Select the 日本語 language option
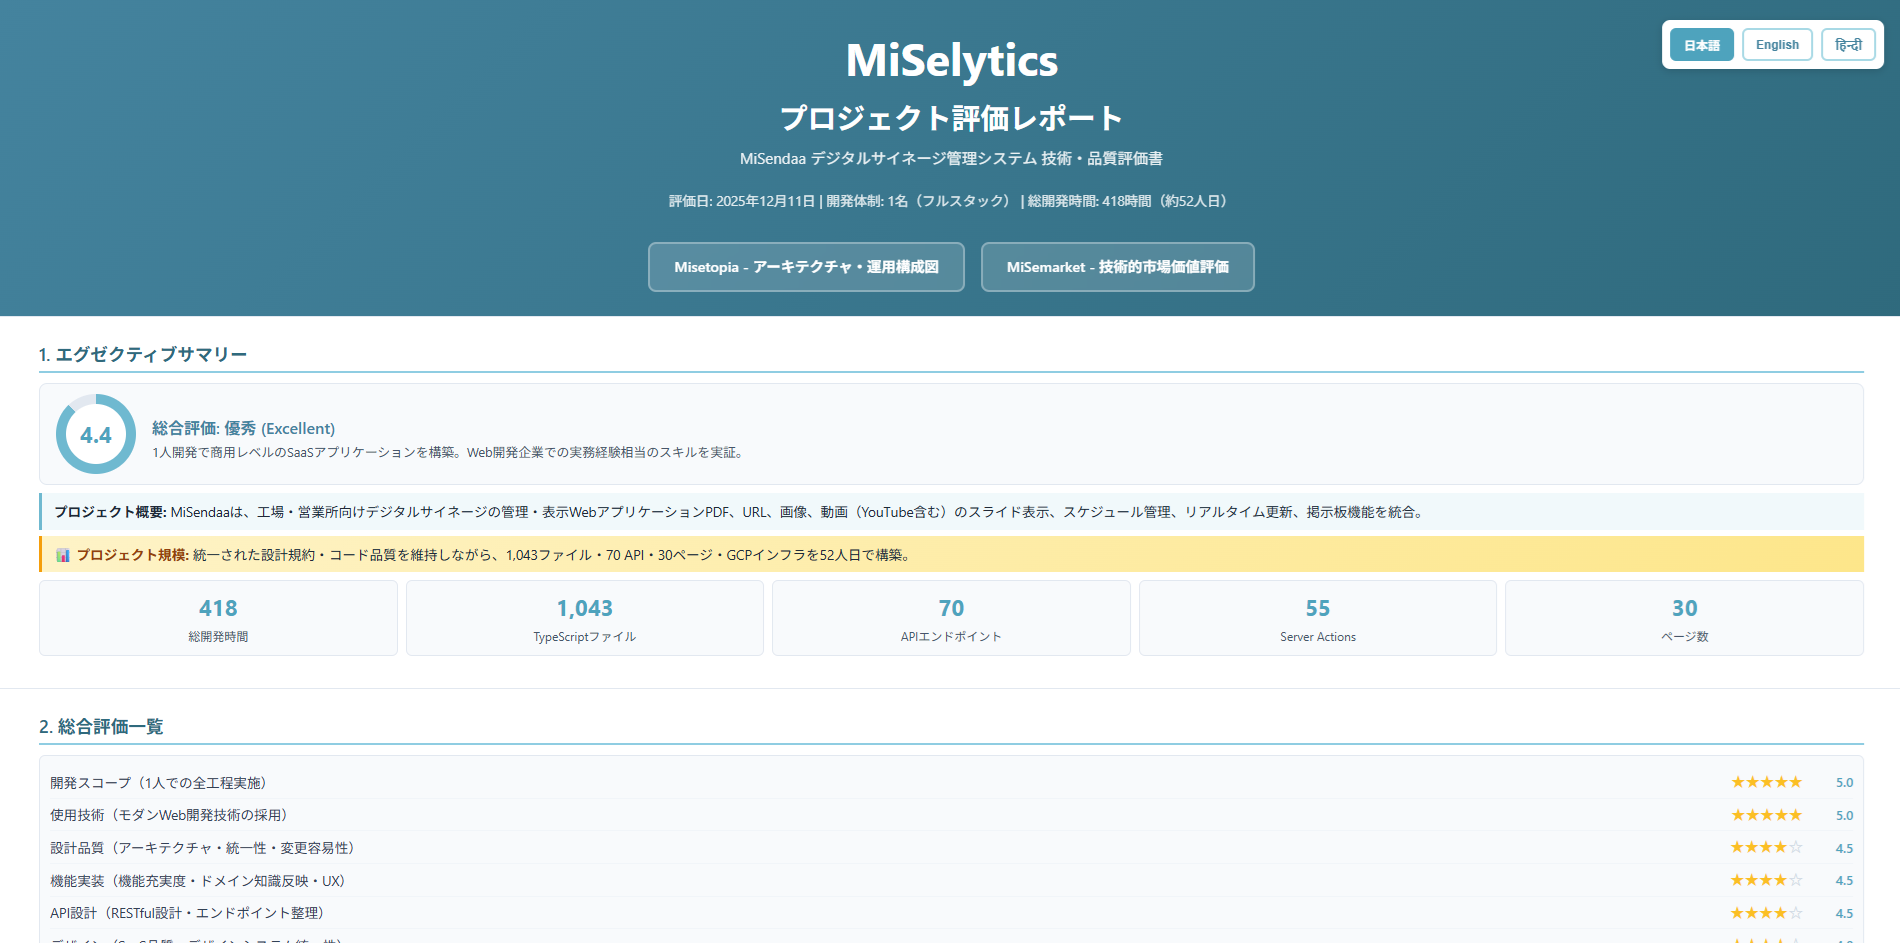The image size is (1900, 943). 1701,44
